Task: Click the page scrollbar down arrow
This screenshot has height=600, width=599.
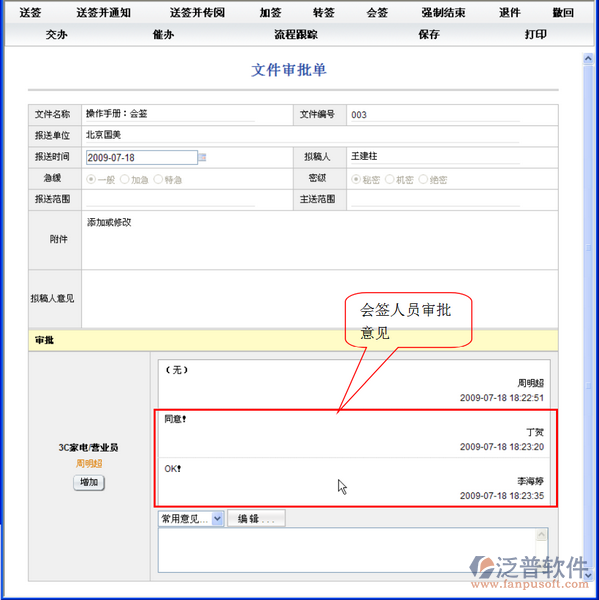Action: (x=588, y=574)
